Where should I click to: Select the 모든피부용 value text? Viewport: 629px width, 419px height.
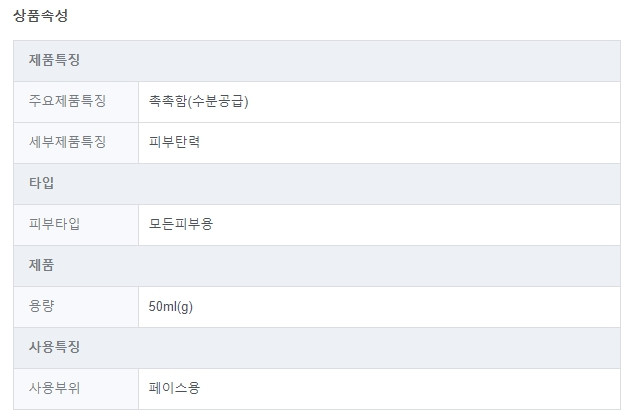click(x=181, y=224)
